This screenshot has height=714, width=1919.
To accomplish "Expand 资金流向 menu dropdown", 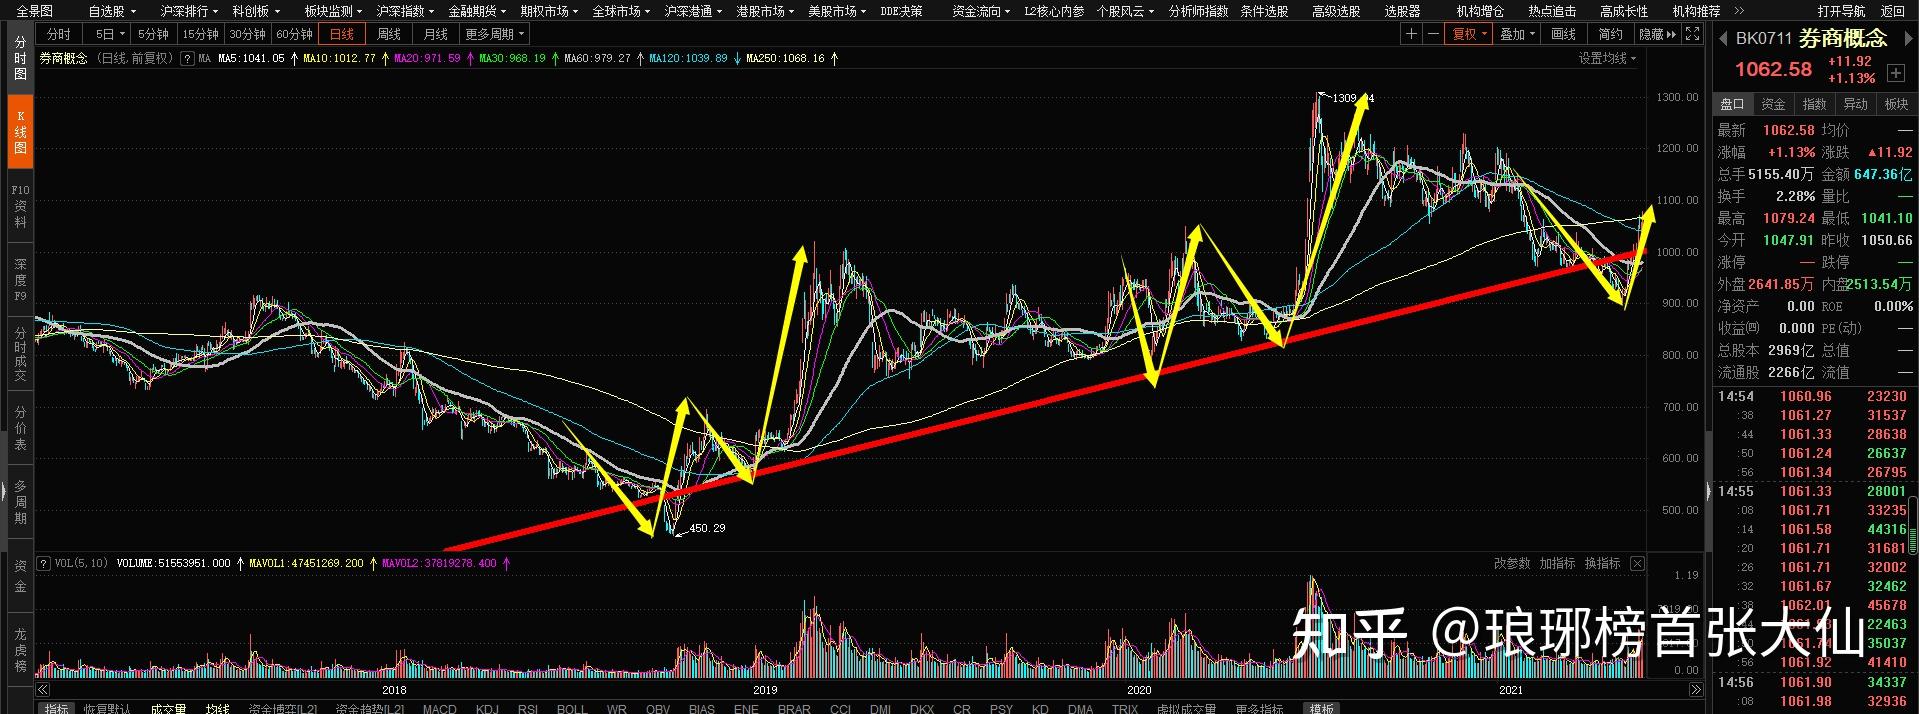I will [x=981, y=11].
